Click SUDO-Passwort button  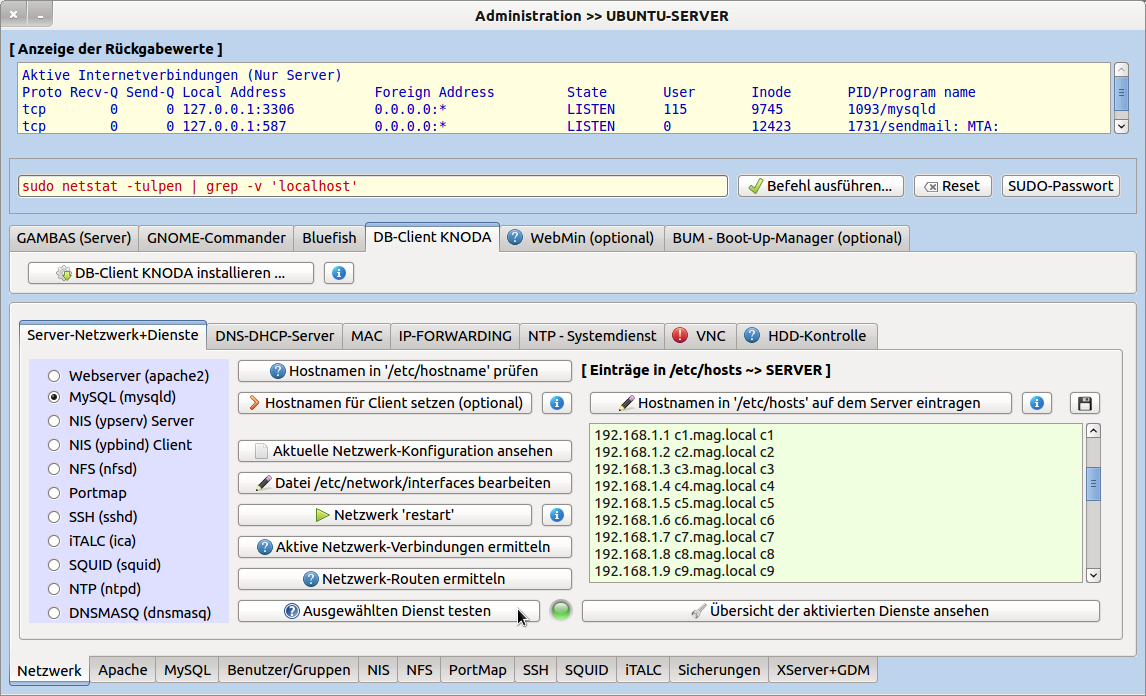coord(1060,186)
